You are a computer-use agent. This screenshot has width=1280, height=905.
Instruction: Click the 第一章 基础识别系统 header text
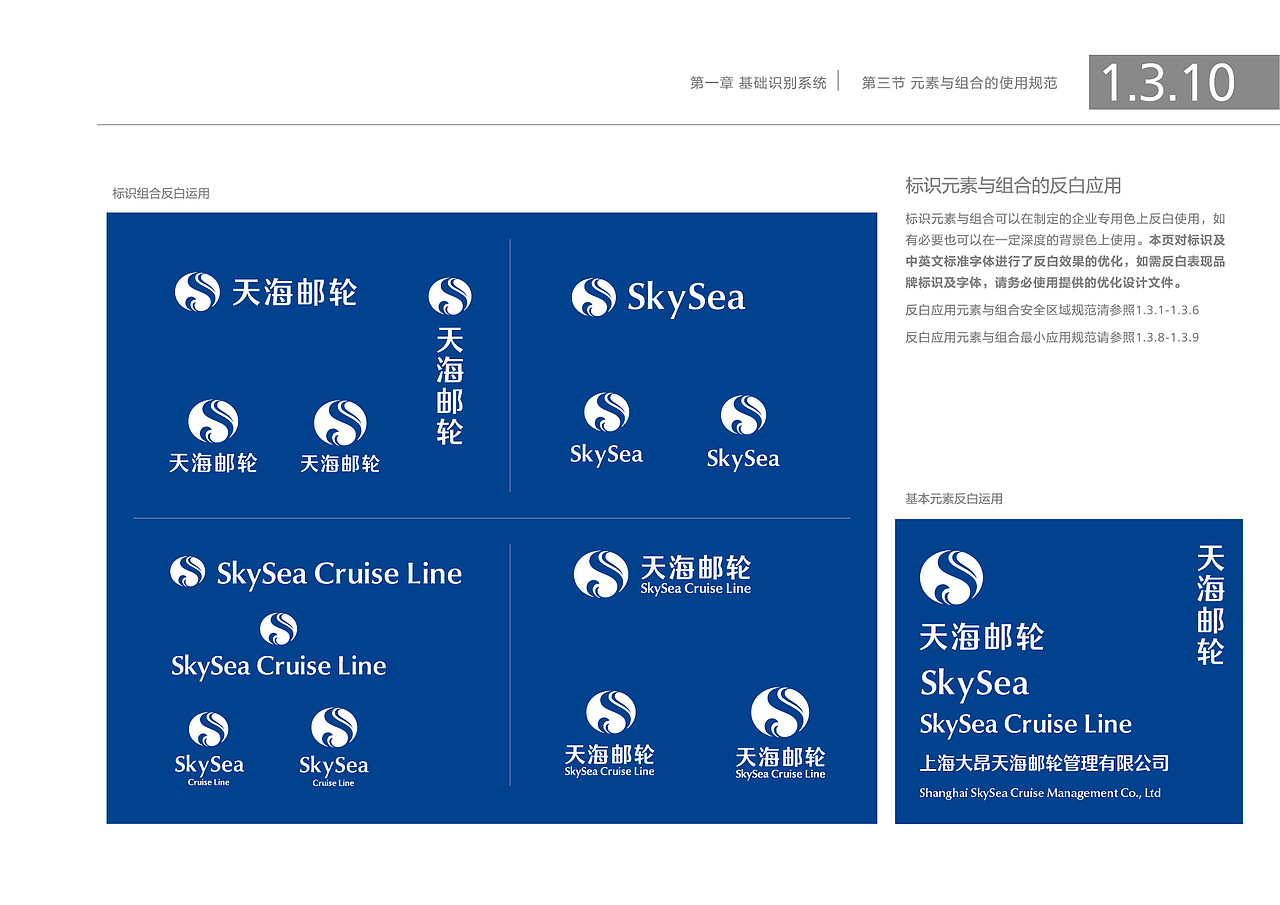(x=758, y=83)
